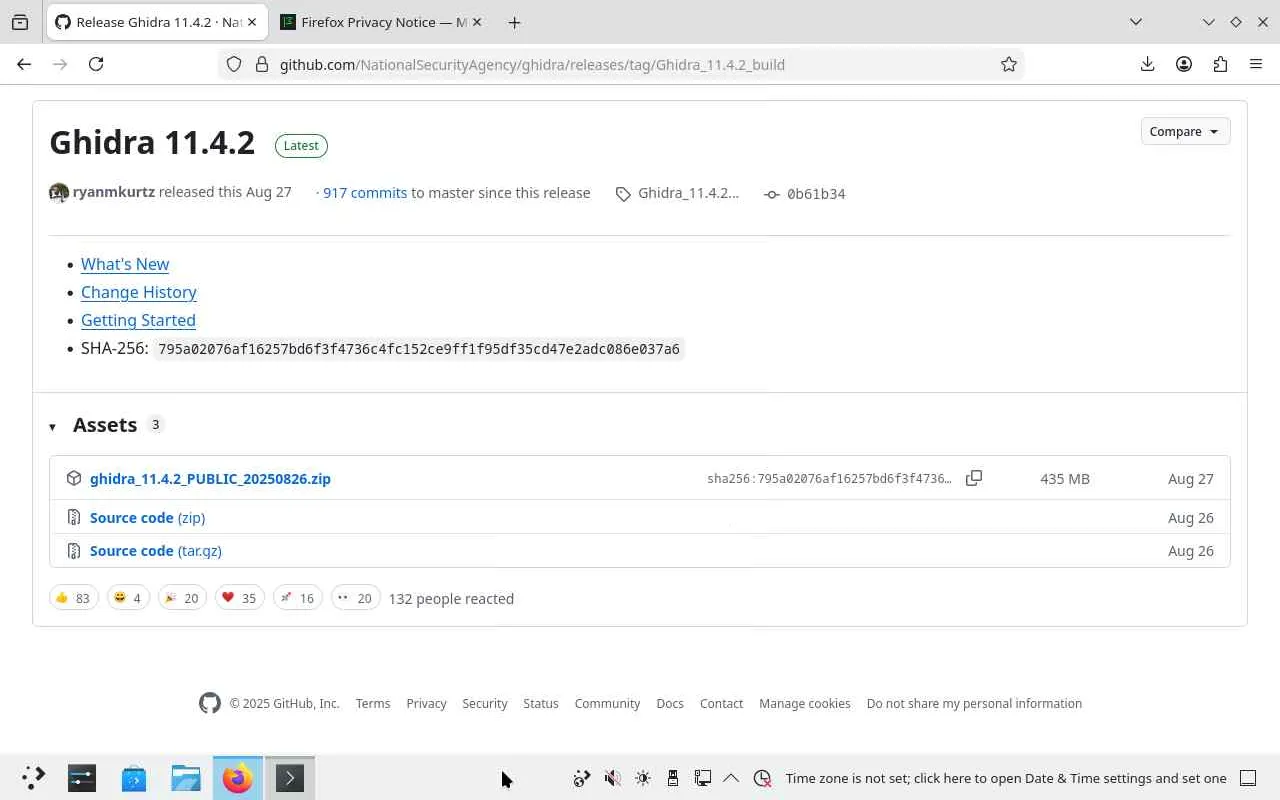Image resolution: width=1280 pixels, height=800 pixels.
Task: Open the Contact footer link
Action: click(x=721, y=703)
